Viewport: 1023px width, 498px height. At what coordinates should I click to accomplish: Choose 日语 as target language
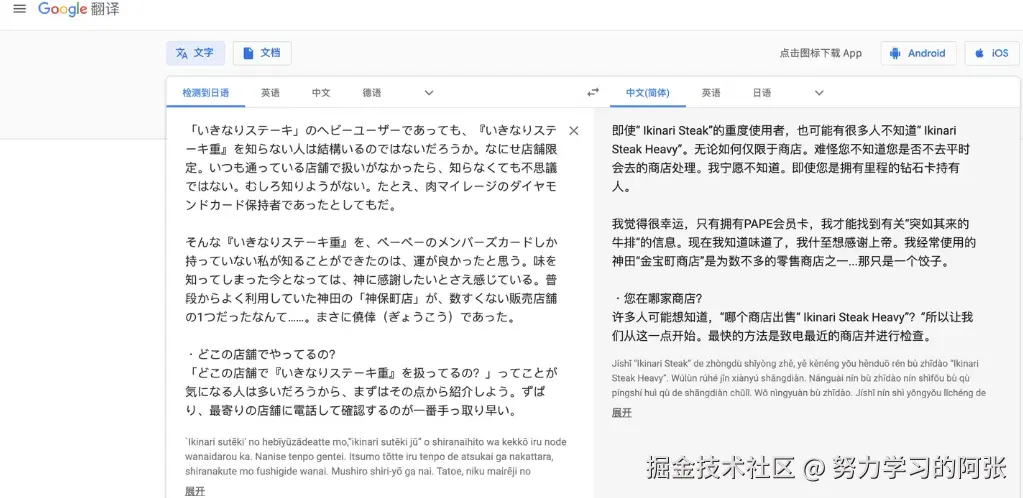761,93
